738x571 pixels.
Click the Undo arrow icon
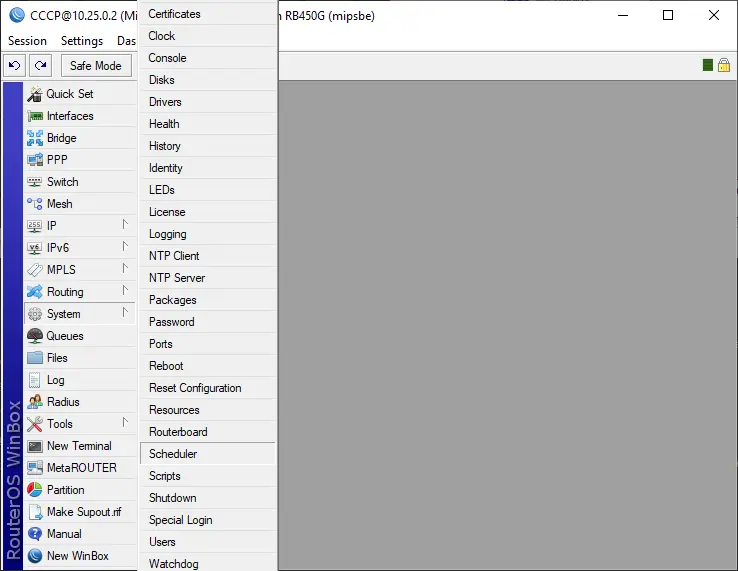(14, 65)
